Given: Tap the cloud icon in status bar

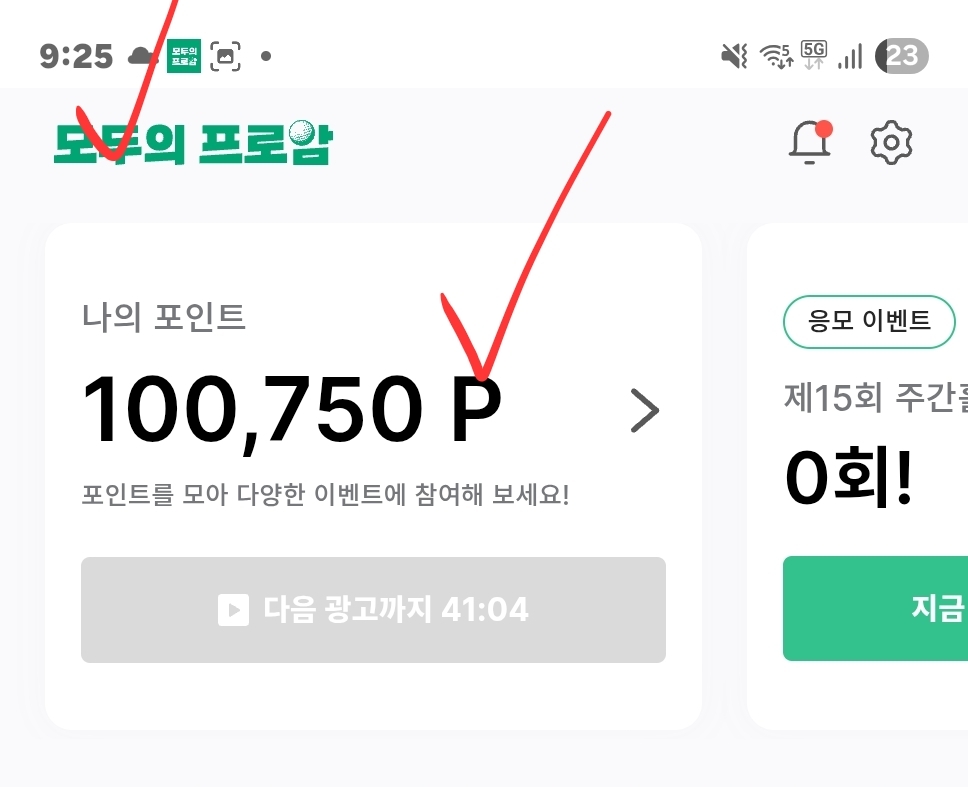Looking at the screenshot, I should pos(144,56).
